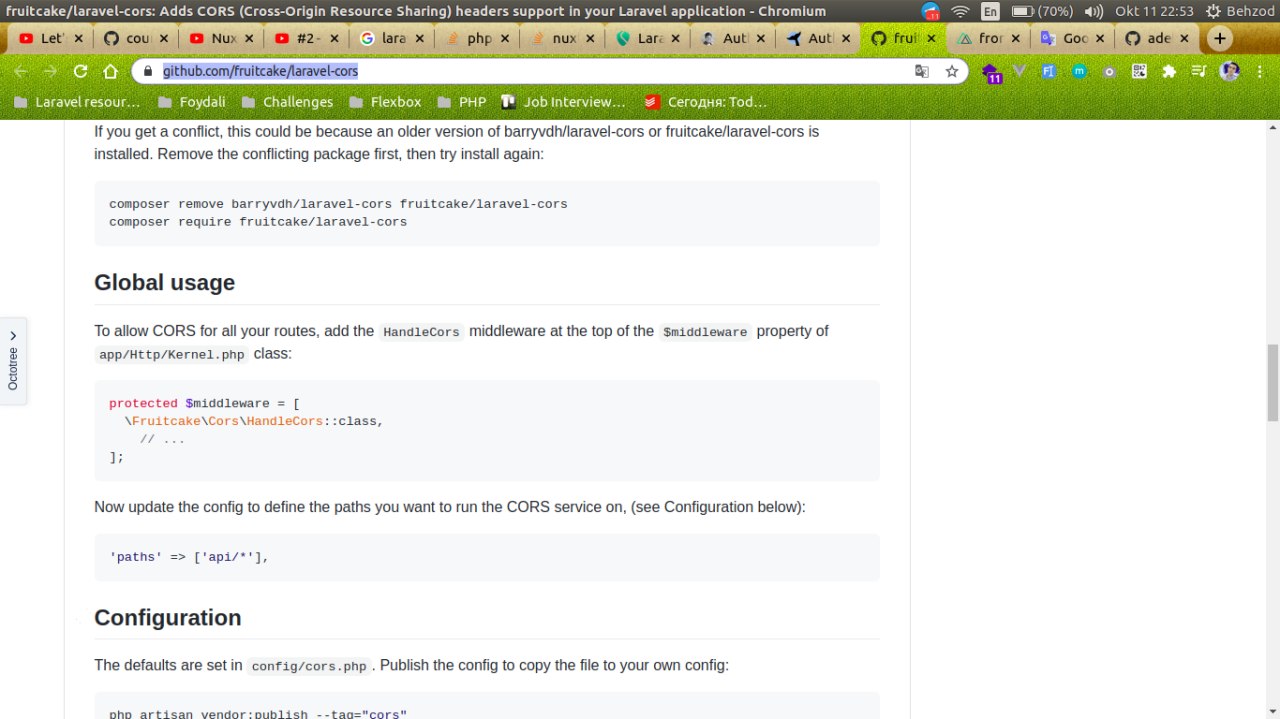
Task: Open the battery 70% indicator
Action: (x=1042, y=11)
